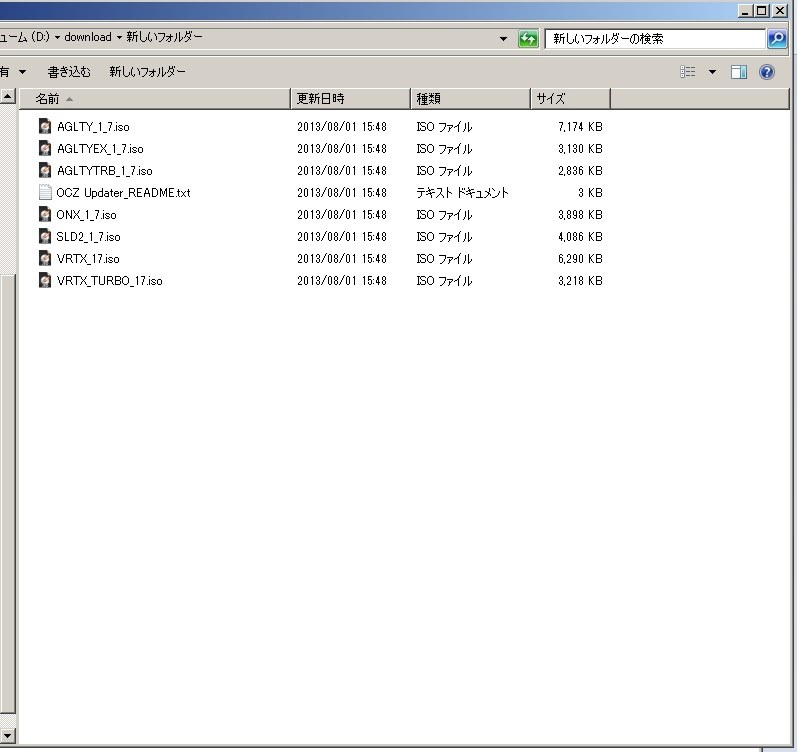Click the ISO ファイル type of VRTX_17.iso
This screenshot has width=798, height=755.
(x=444, y=259)
